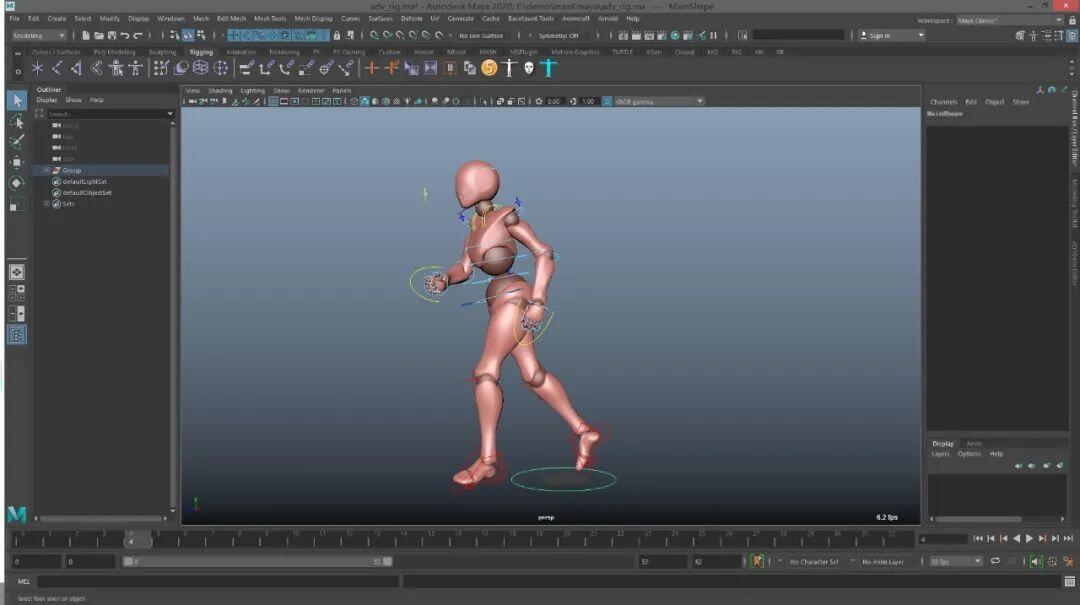Open the Deform menu
1080x605 pixels.
pos(411,18)
